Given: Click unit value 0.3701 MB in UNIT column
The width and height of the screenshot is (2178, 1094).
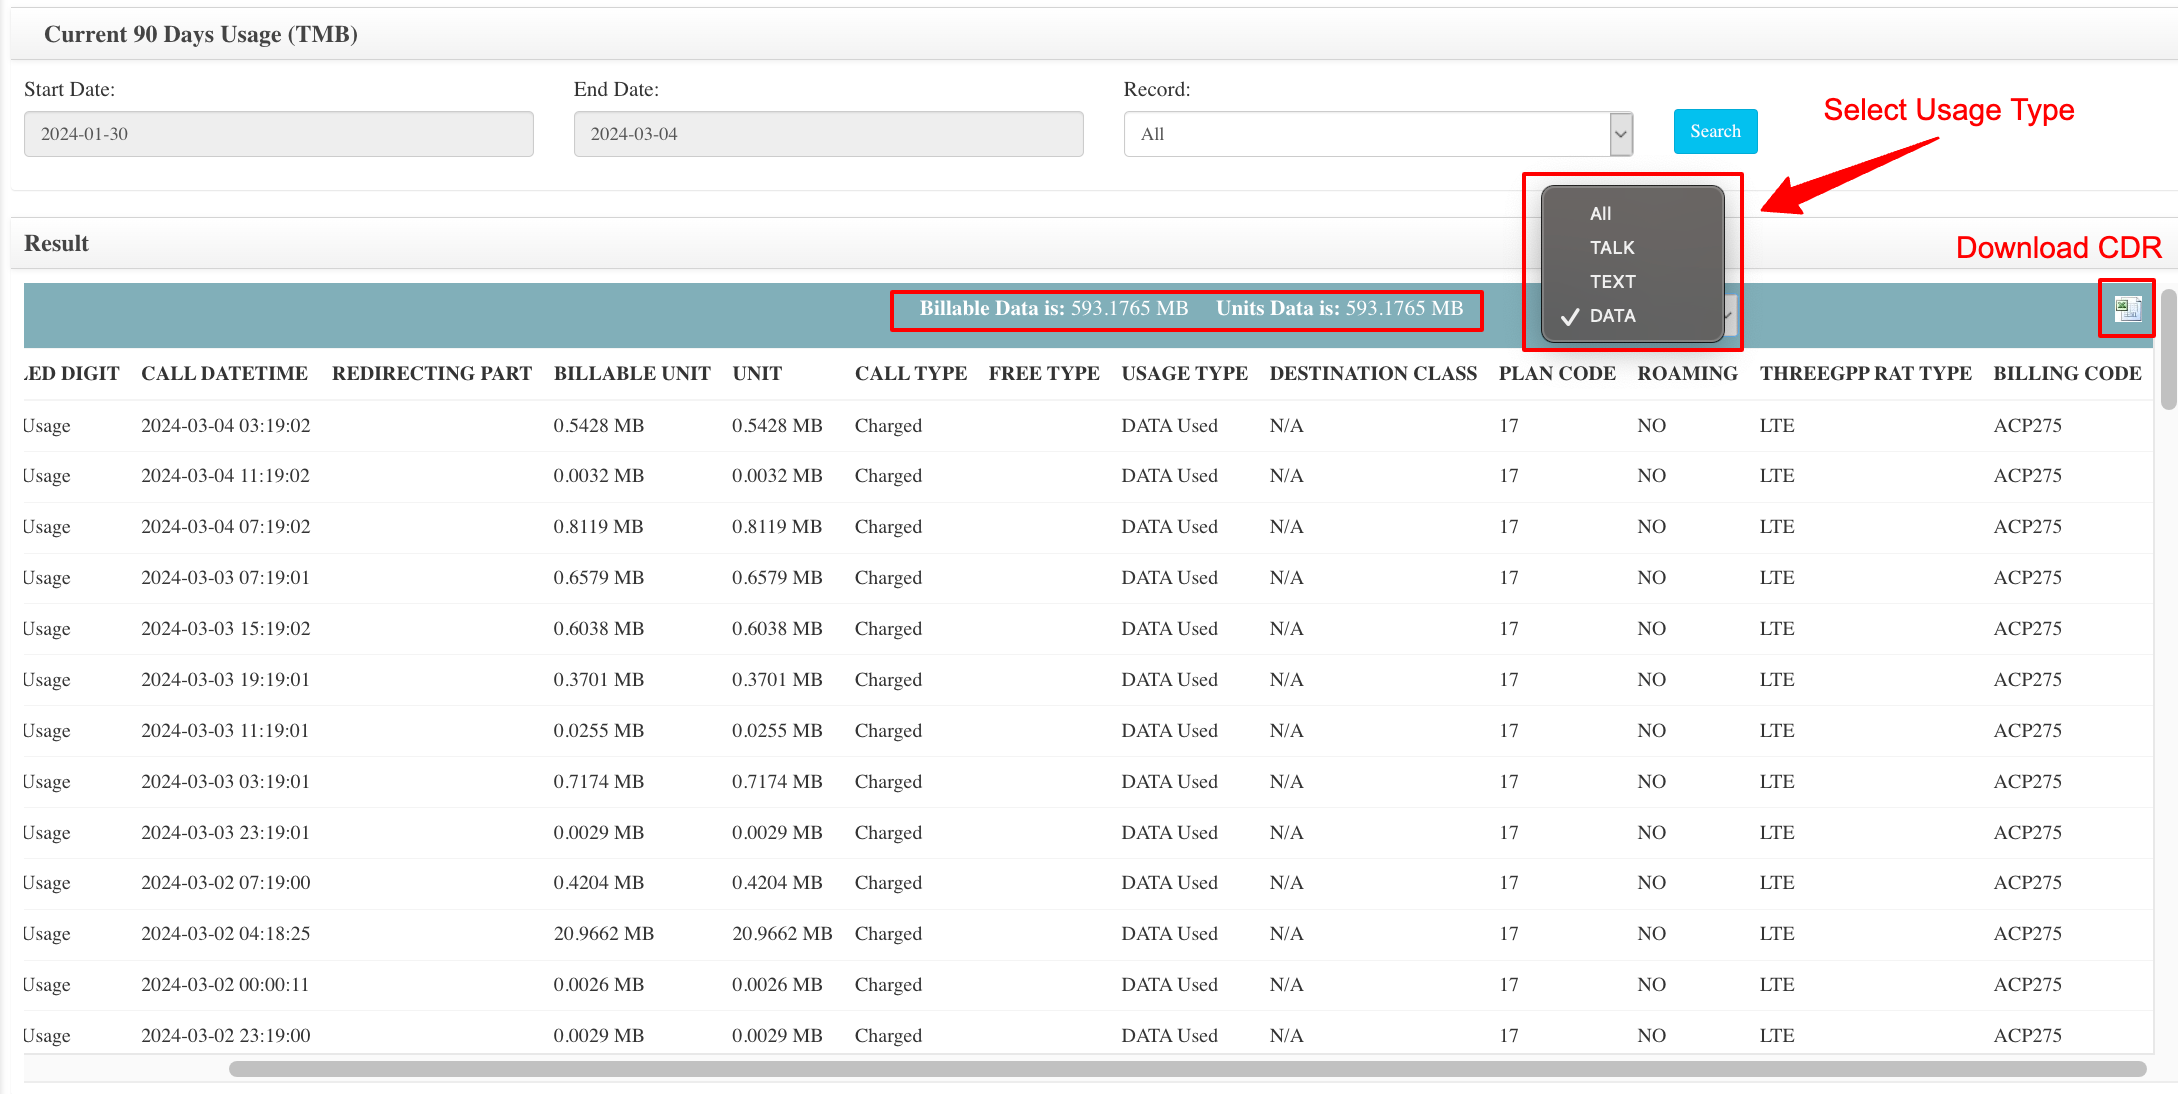Looking at the screenshot, I should click(x=777, y=679).
